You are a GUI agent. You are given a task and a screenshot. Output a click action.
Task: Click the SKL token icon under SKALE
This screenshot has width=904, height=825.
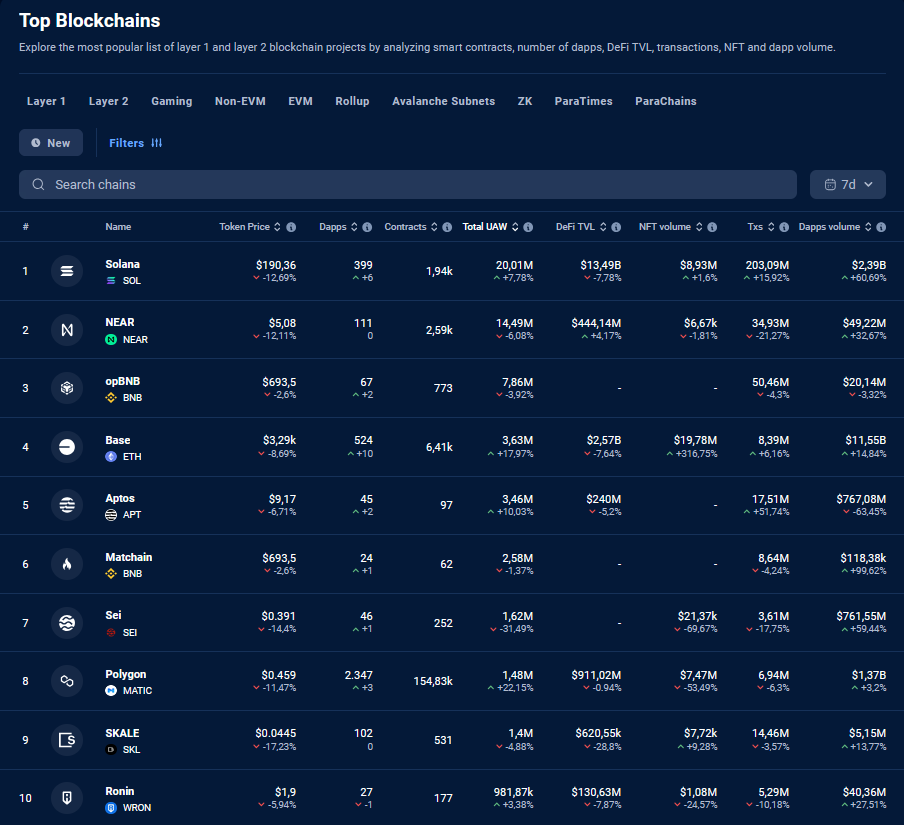tap(111, 749)
